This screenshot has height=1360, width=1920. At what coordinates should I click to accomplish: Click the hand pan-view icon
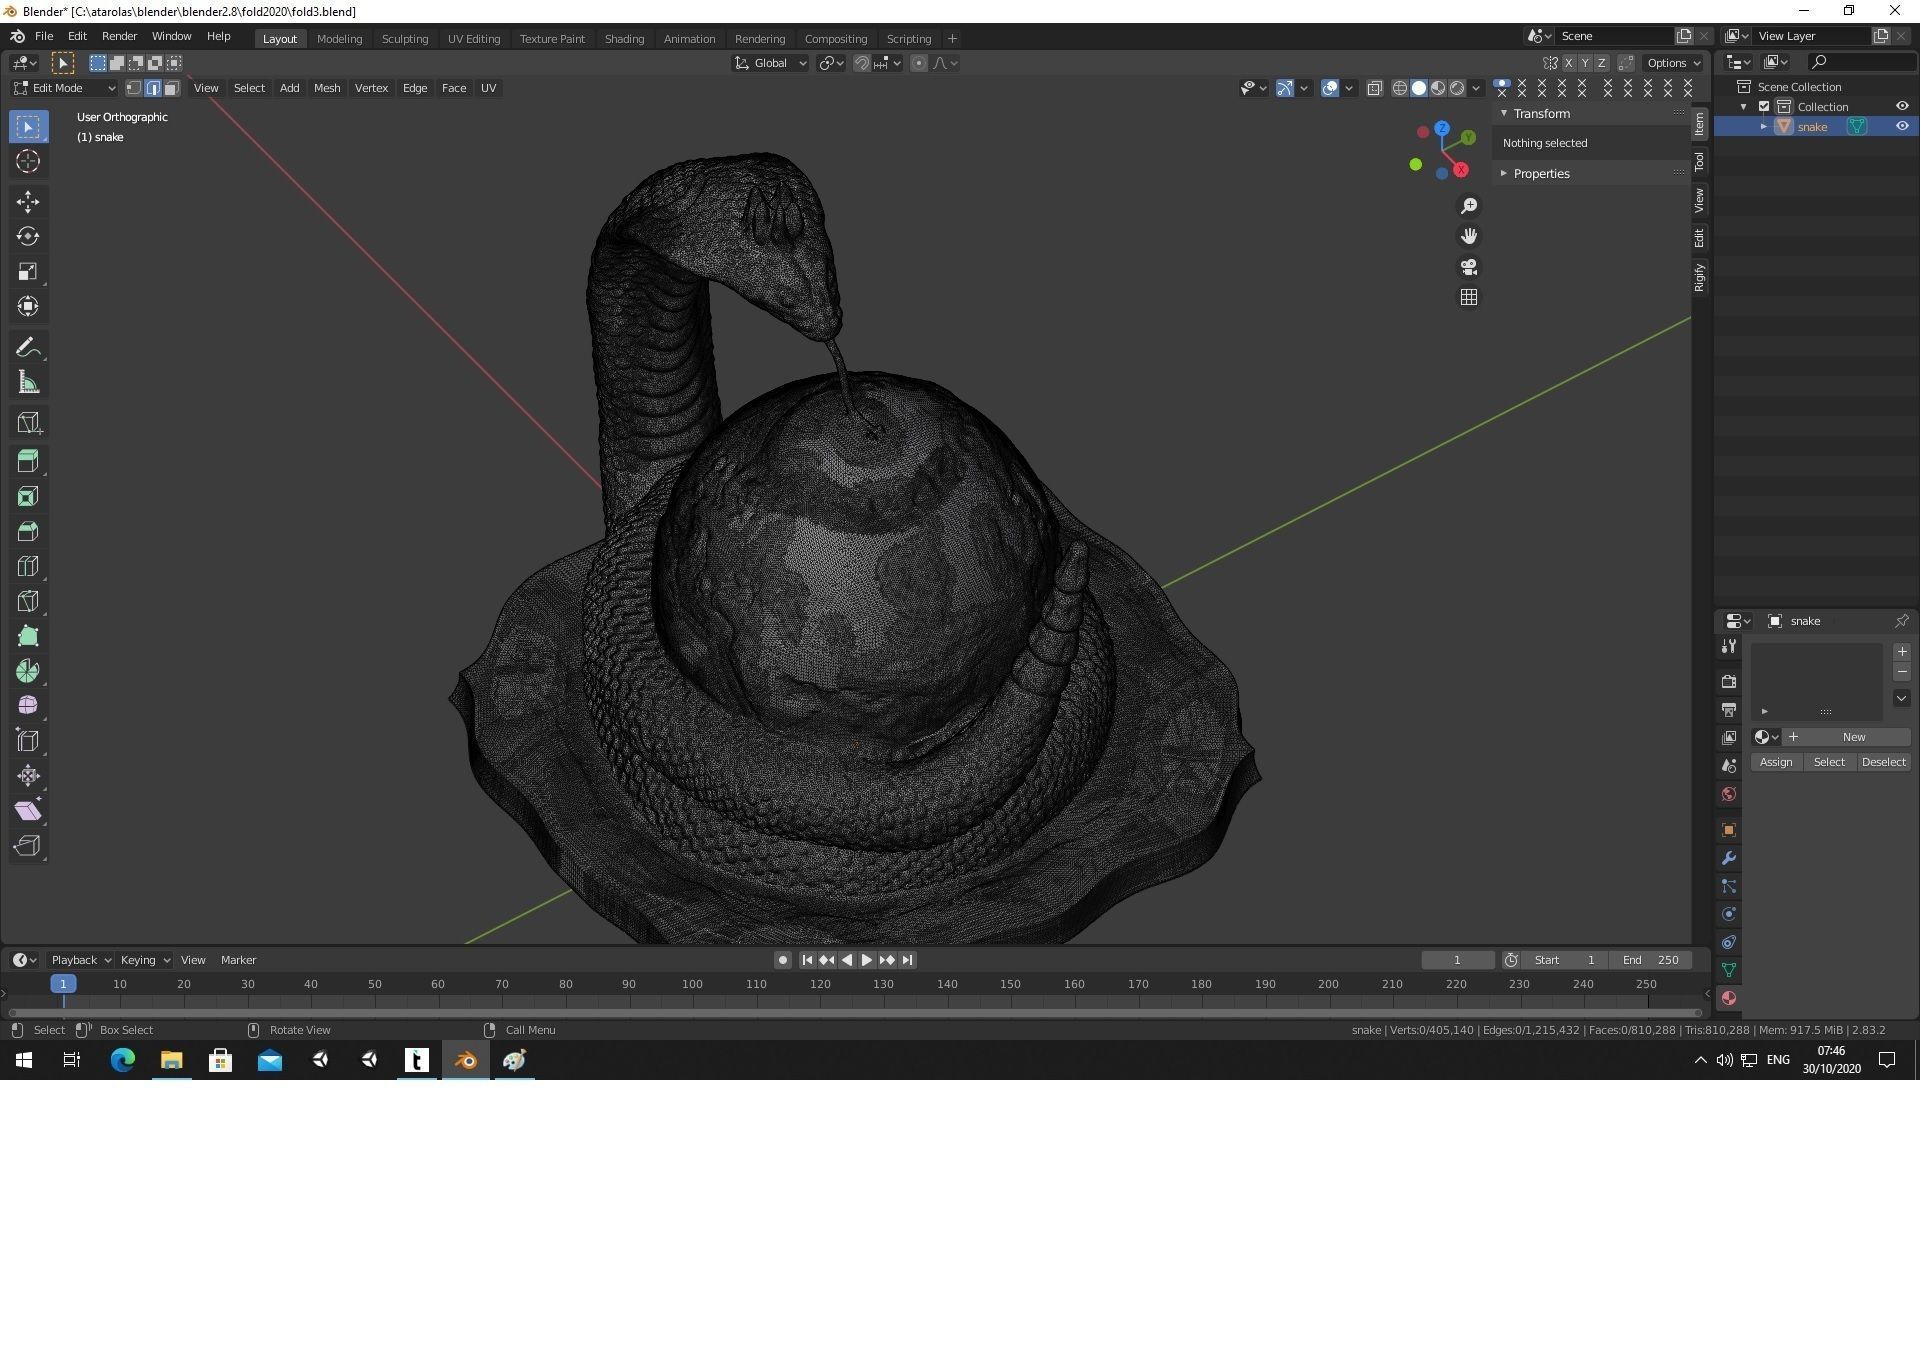click(1468, 236)
